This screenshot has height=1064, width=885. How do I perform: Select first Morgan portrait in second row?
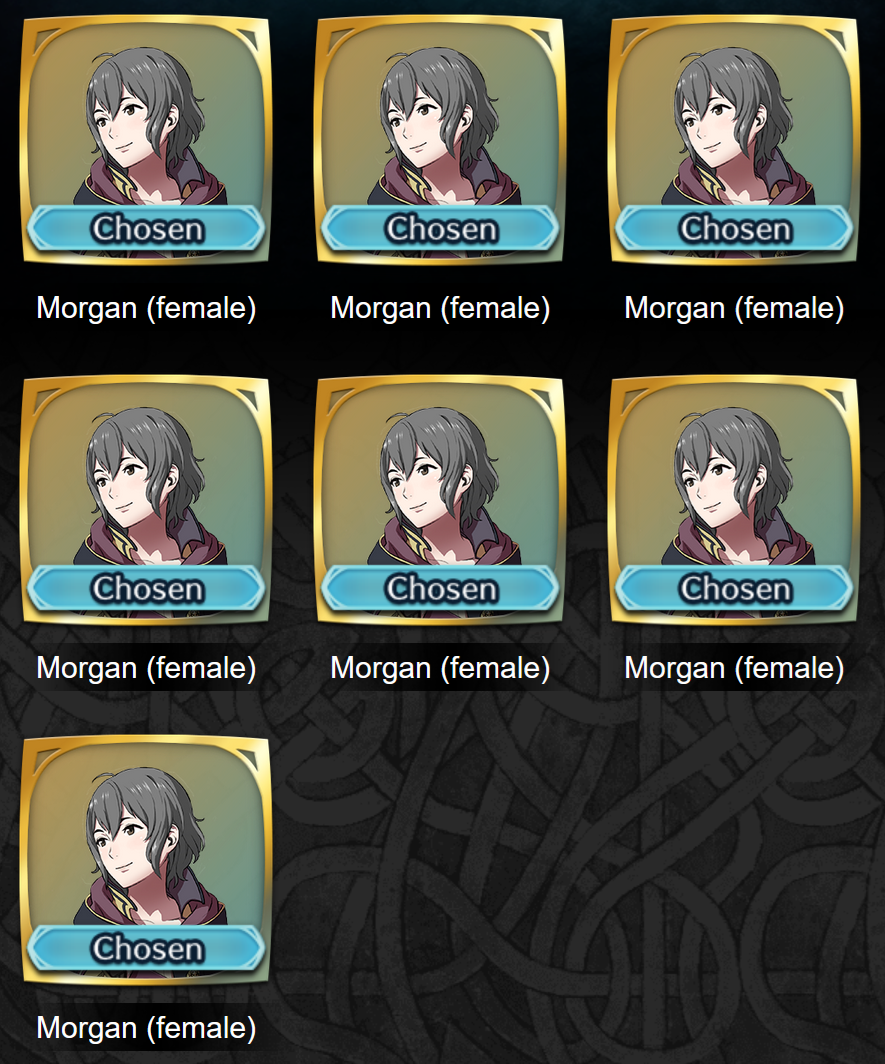(x=146, y=499)
